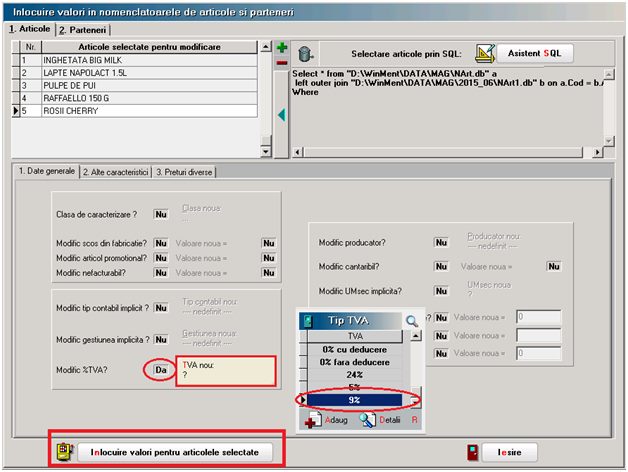Screen dimensions: 628x472
Task: Toggle Nu for Clasa de caracterizare
Action: click(x=160, y=214)
